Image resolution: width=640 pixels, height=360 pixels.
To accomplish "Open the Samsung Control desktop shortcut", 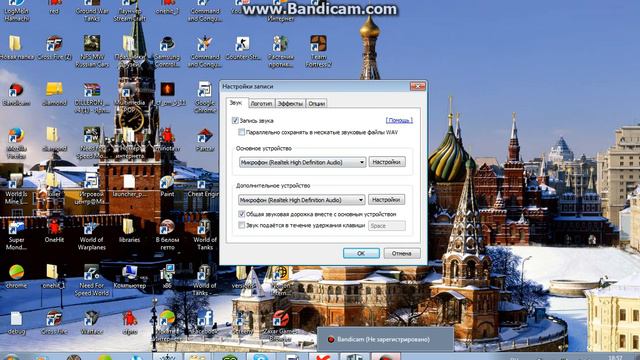I will 167,51.
